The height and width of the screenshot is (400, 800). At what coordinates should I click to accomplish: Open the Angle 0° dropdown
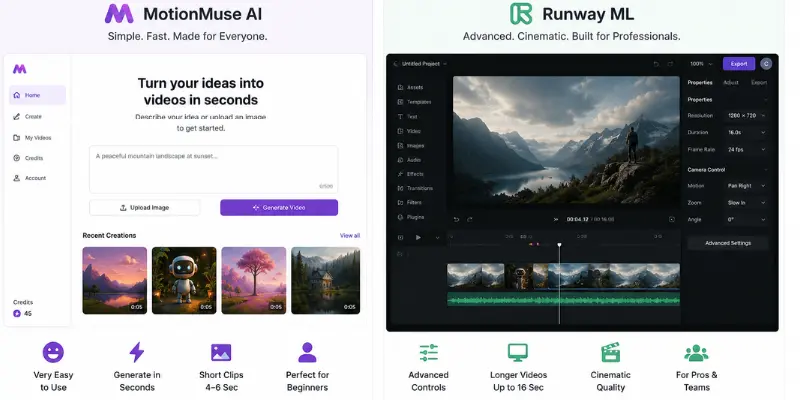pos(746,219)
